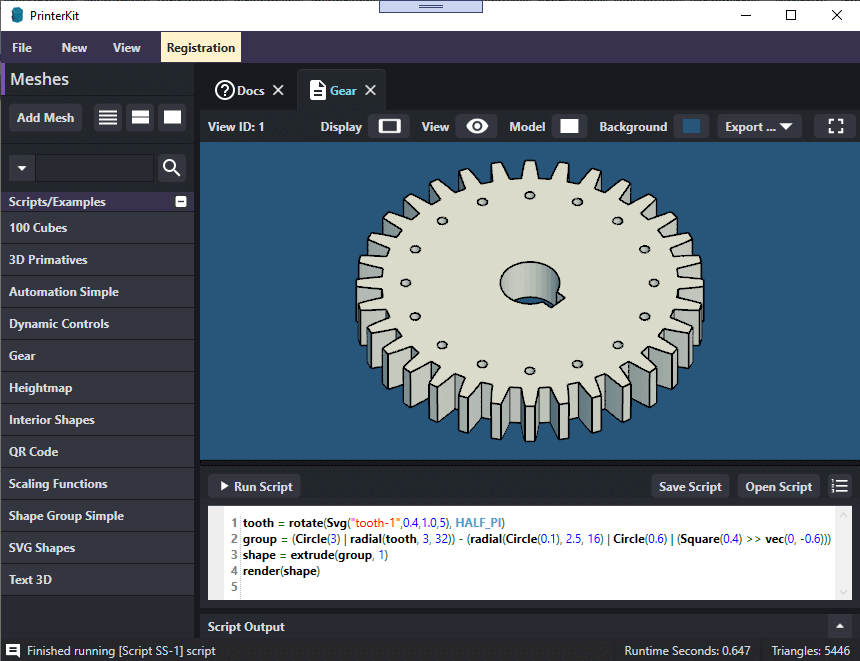Viewport: 860px width, 661px height.
Task: Open the white Model color swatch
Action: [x=569, y=127]
